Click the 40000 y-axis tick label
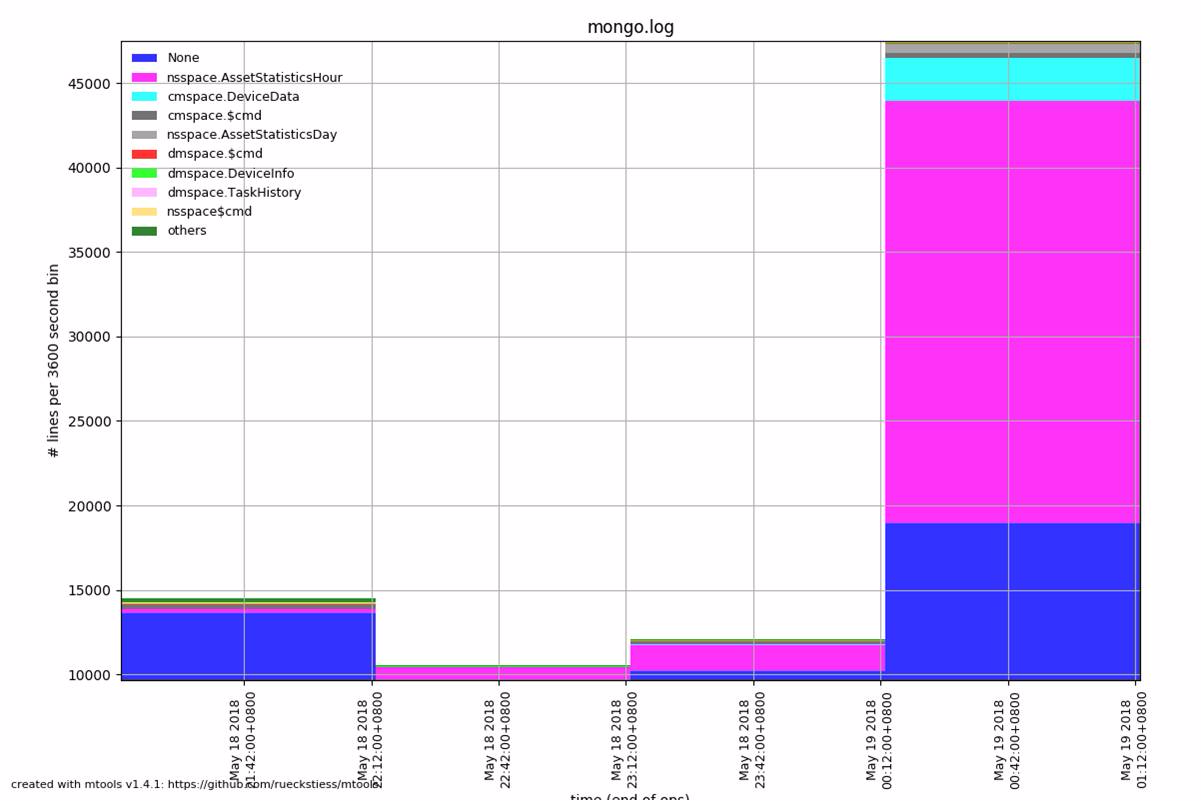Screen dimensions: 1201x801 click(x=89, y=168)
